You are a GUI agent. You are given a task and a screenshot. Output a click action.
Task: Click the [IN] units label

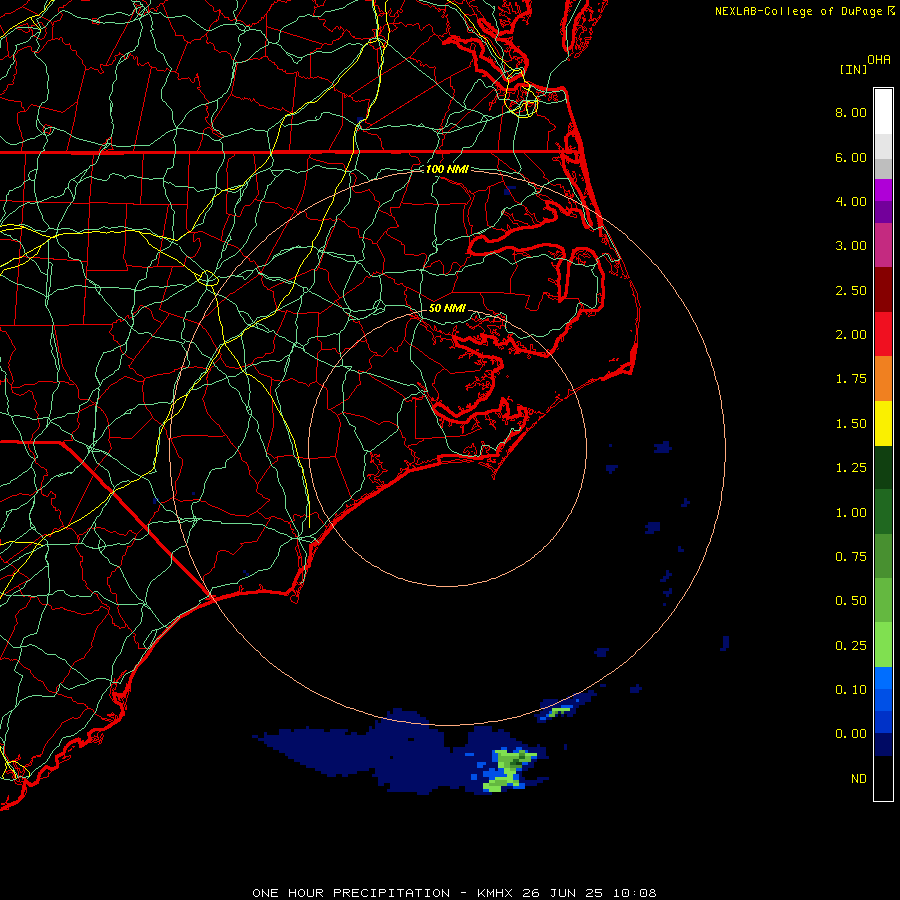click(853, 69)
